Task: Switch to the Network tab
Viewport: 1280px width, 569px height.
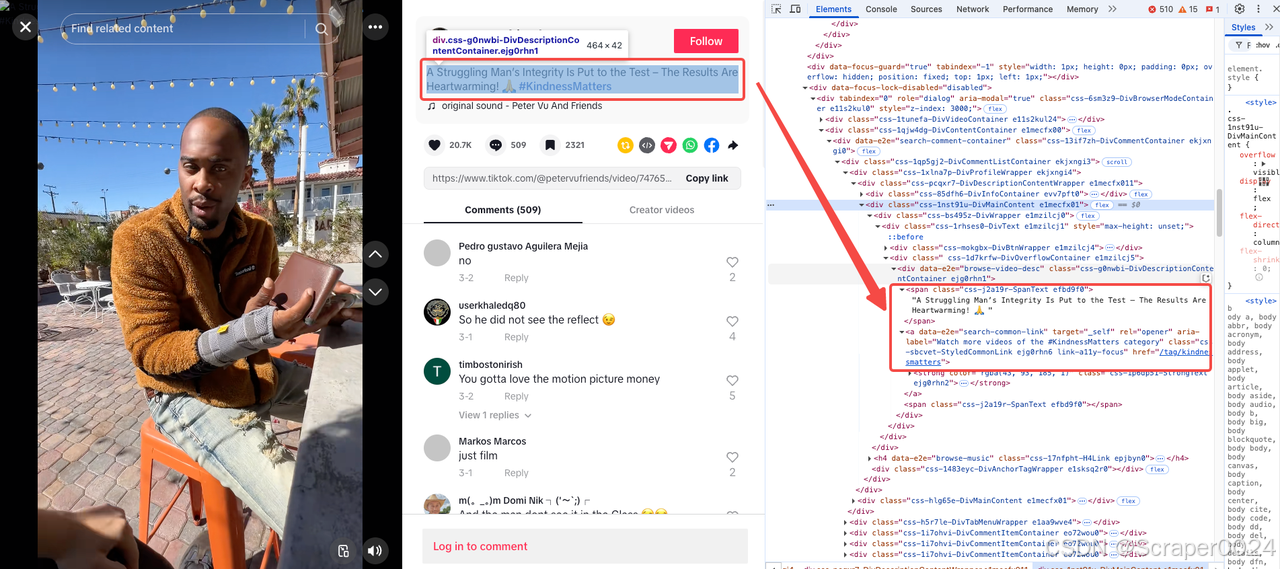Action: (973, 9)
